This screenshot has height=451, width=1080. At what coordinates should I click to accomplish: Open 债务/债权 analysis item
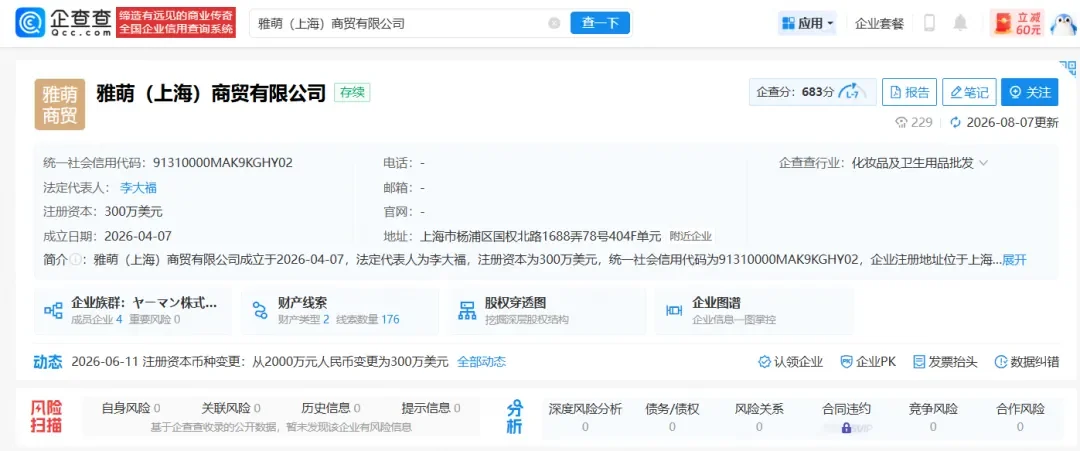point(672,417)
